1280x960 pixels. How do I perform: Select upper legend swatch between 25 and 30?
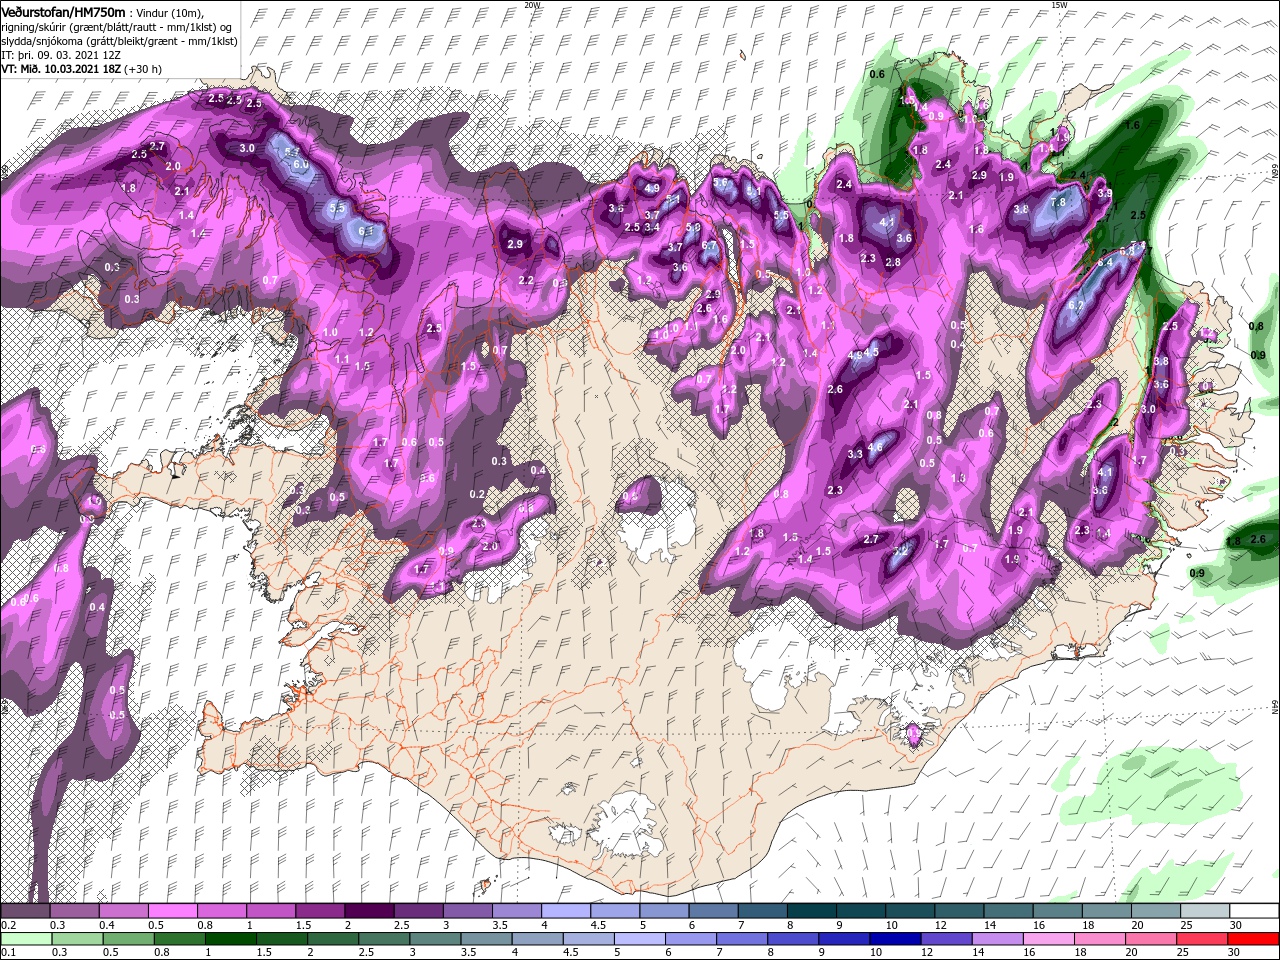(1205, 911)
